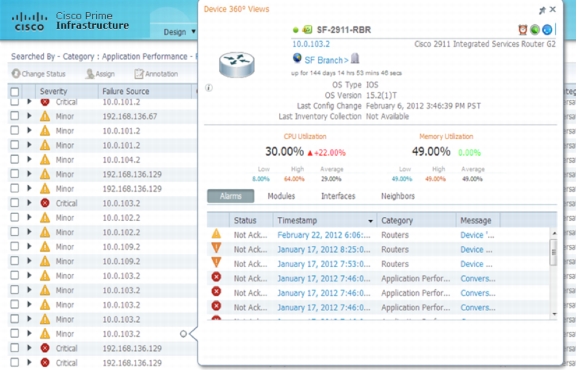578x371 pixels.
Task: Open Device message link of February 22 alarm
Action: [x=477, y=235]
